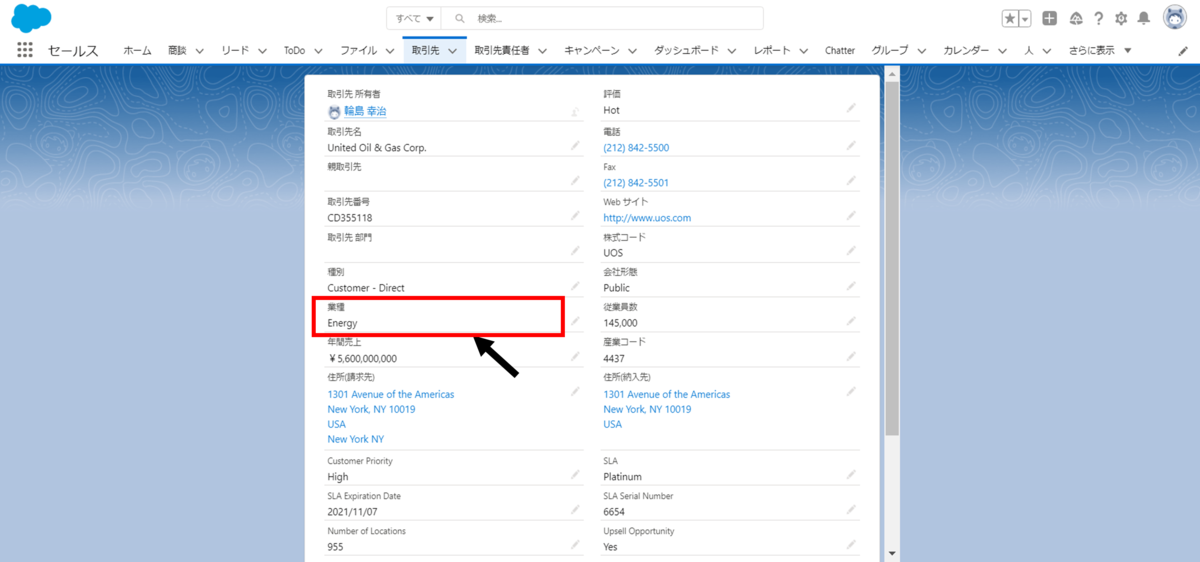This screenshot has height=562, width=1200.
Task: Edit the 年間売上 field pencil icon
Action: (x=575, y=356)
